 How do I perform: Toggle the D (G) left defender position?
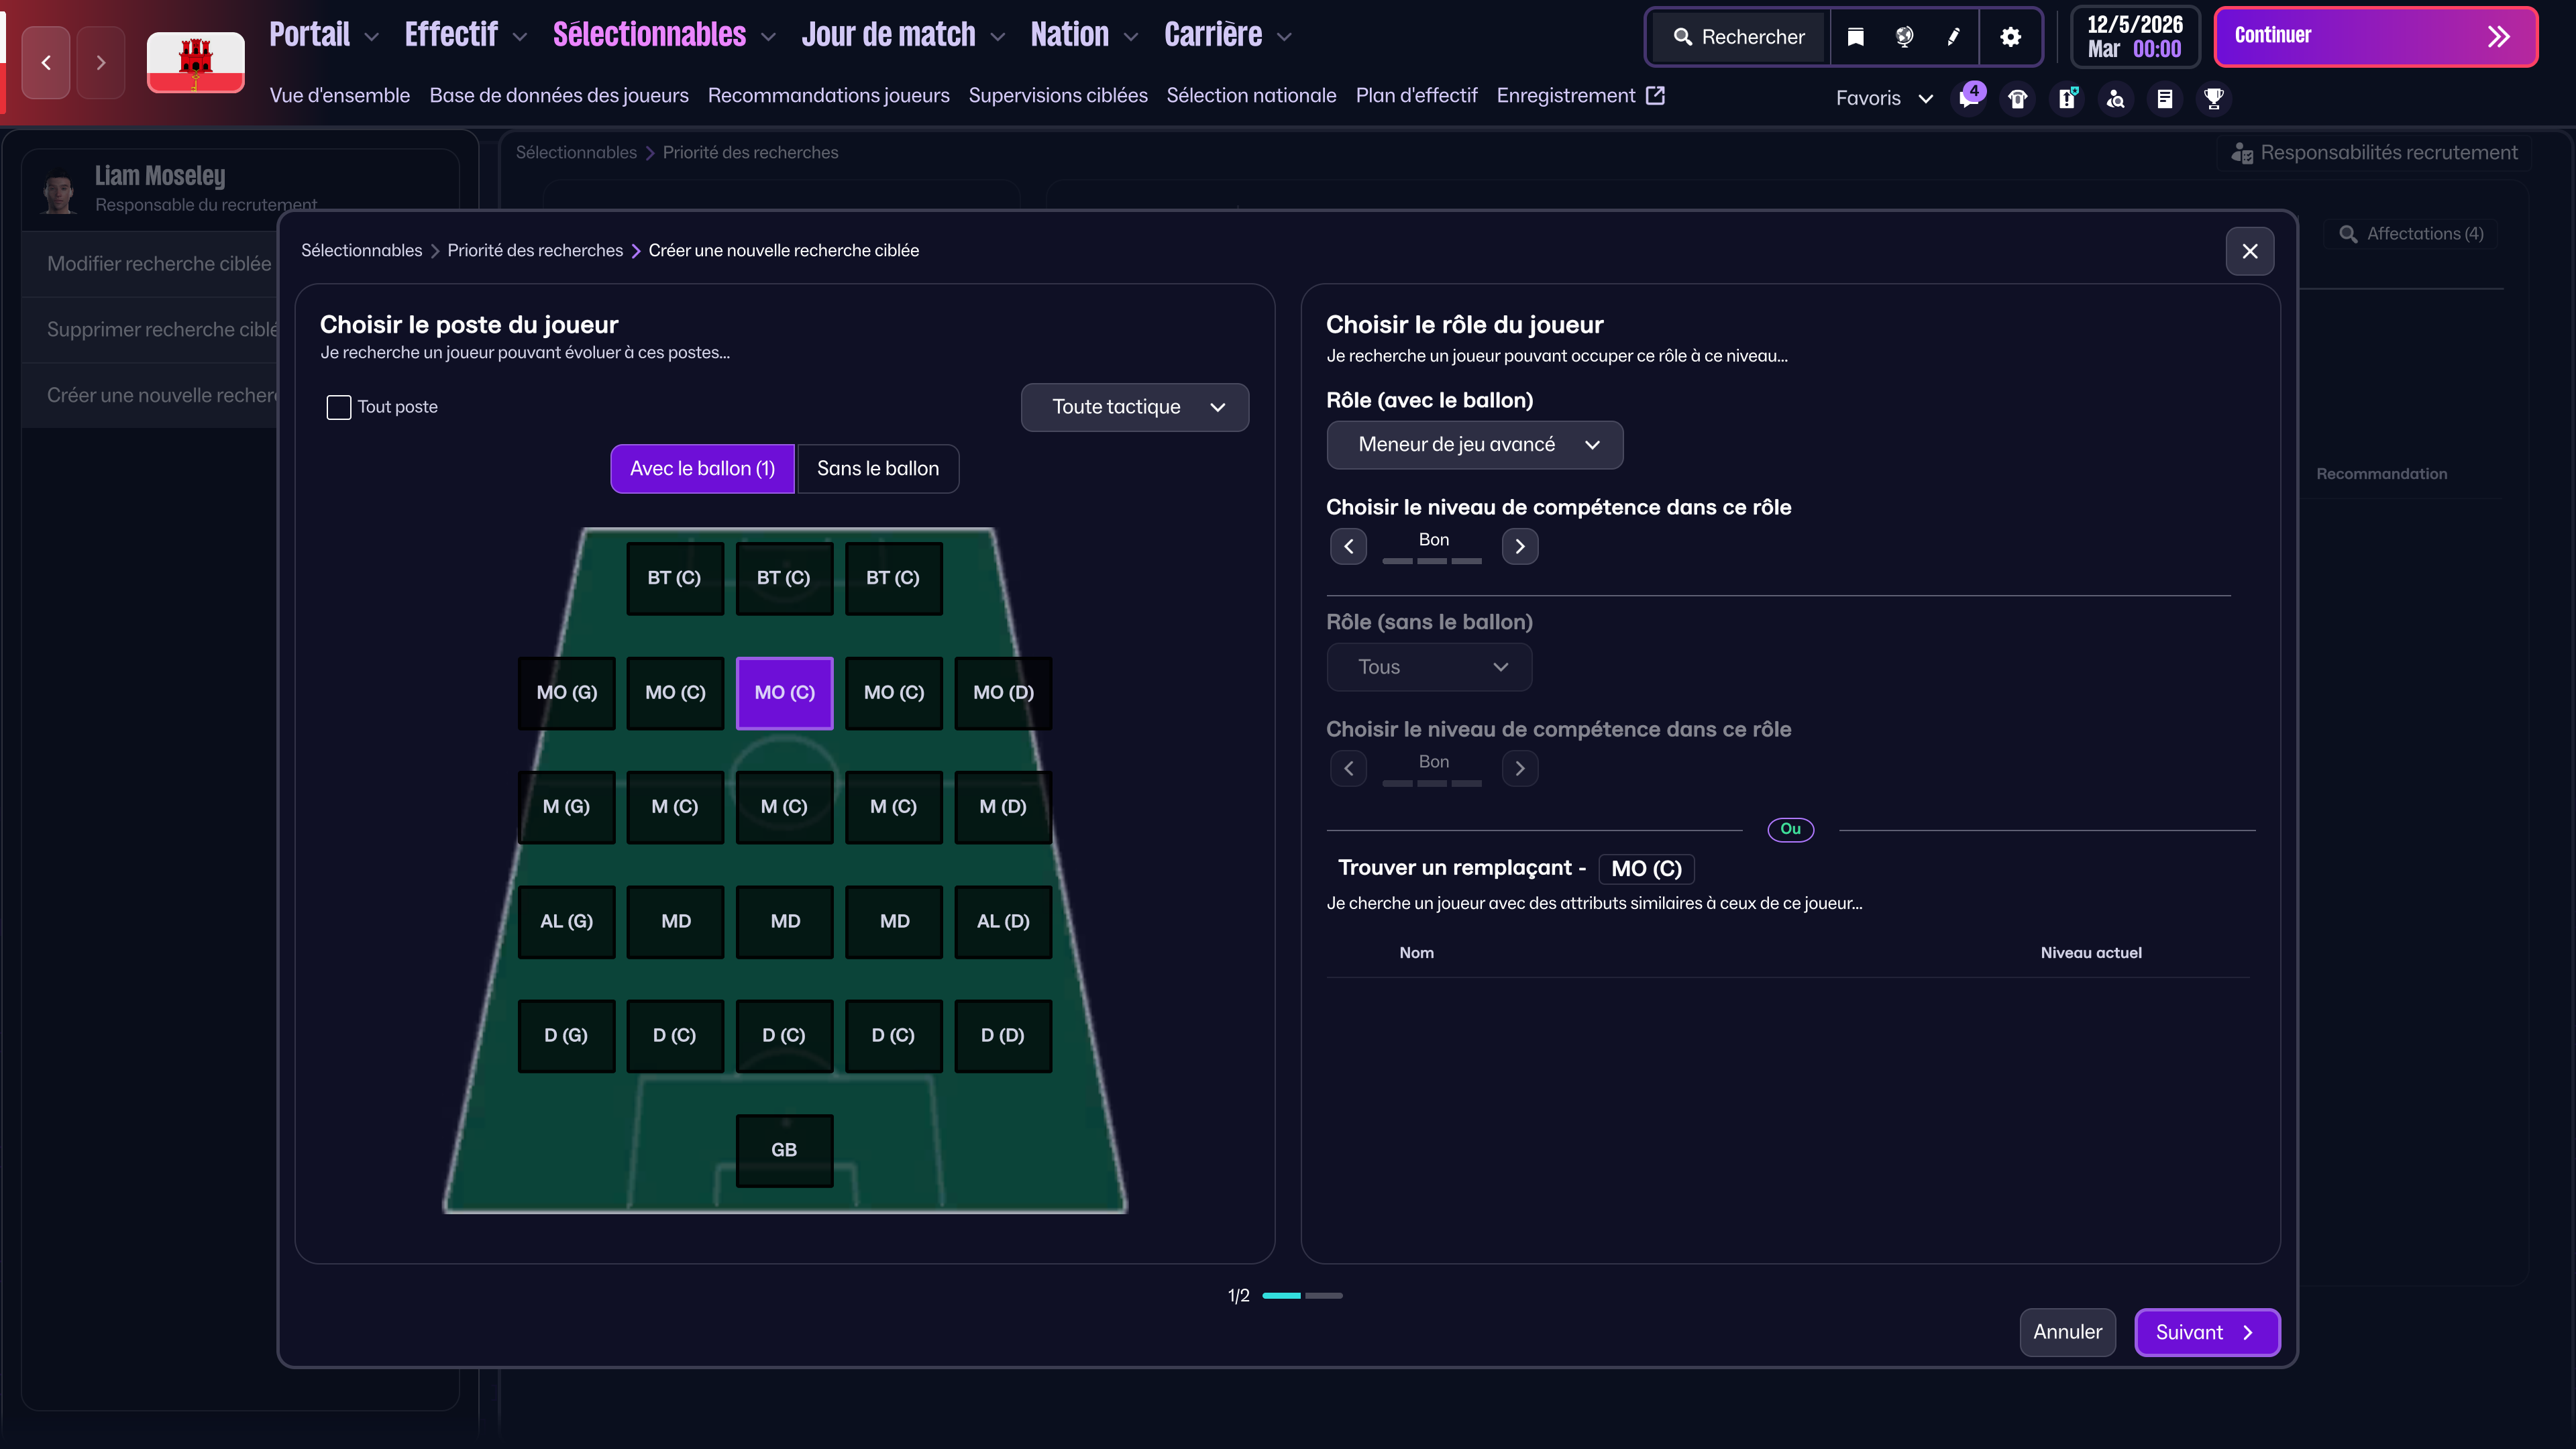567,1035
